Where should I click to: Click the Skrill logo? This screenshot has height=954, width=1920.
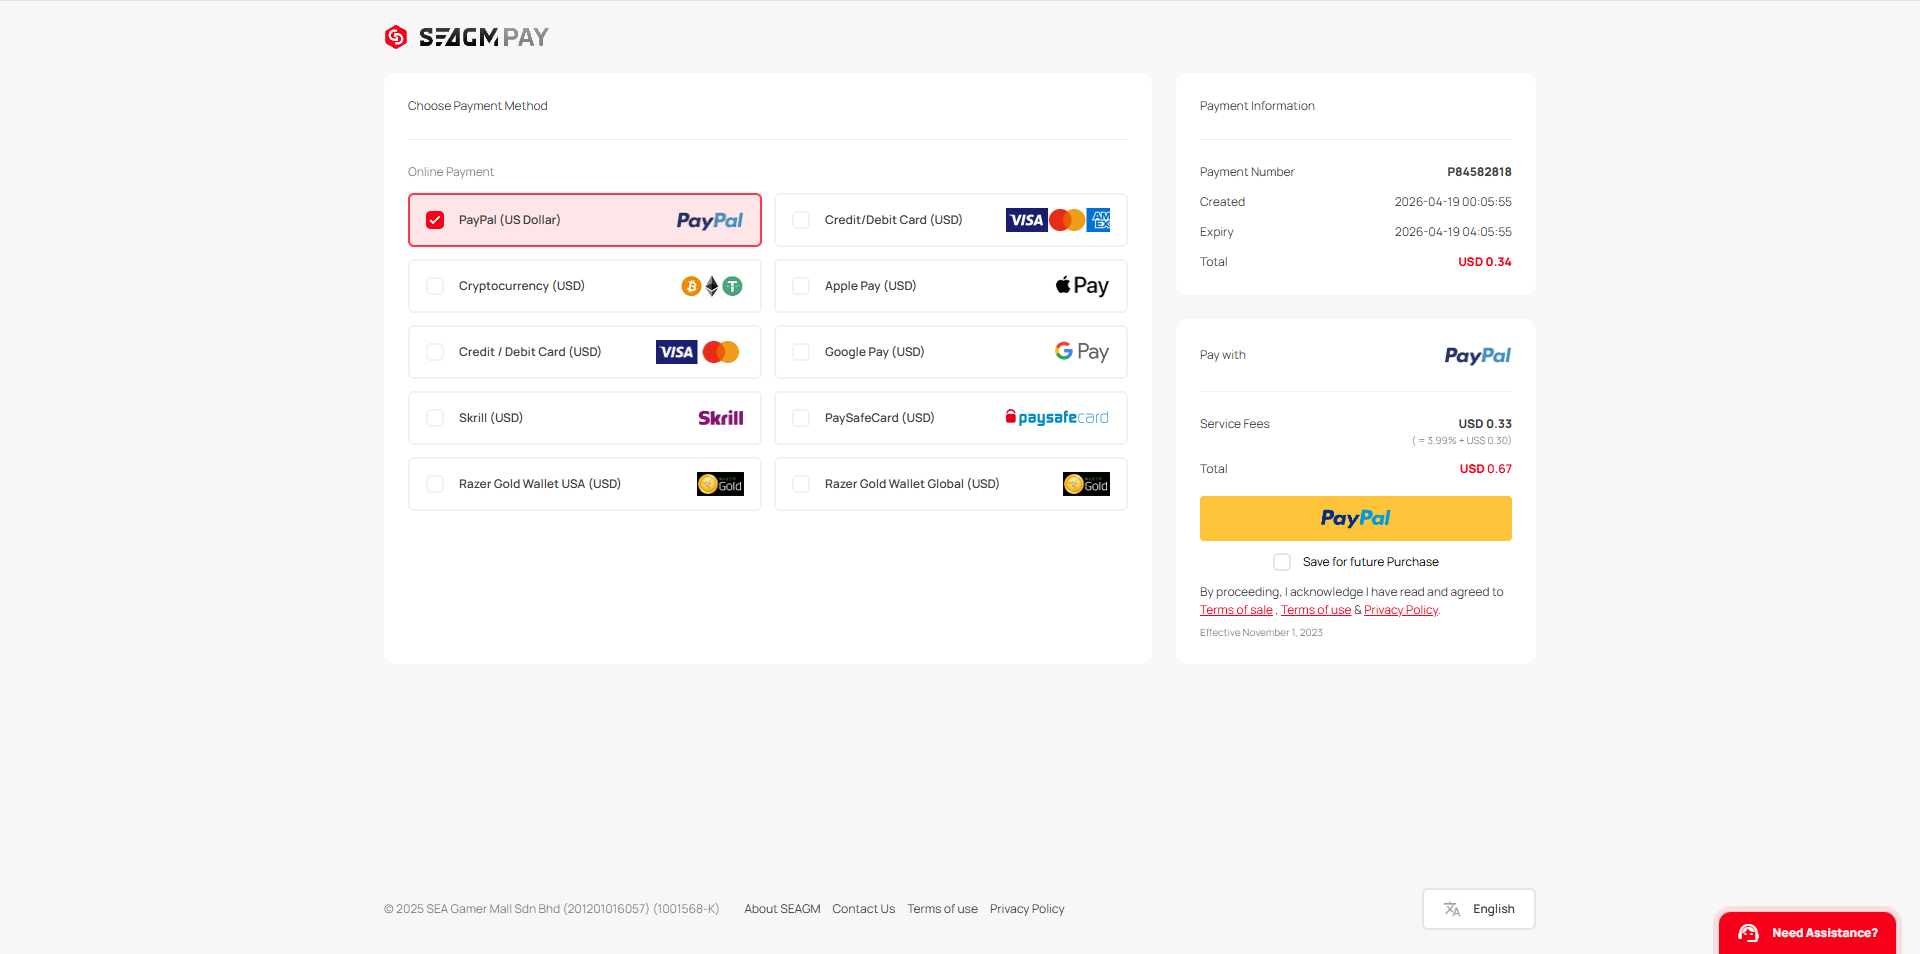[721, 418]
